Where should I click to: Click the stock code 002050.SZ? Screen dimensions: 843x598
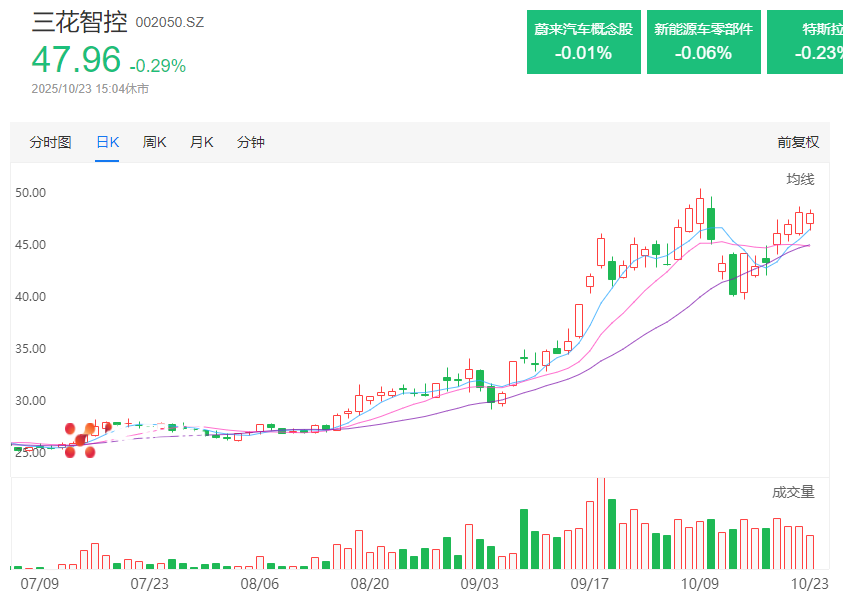pos(169,22)
